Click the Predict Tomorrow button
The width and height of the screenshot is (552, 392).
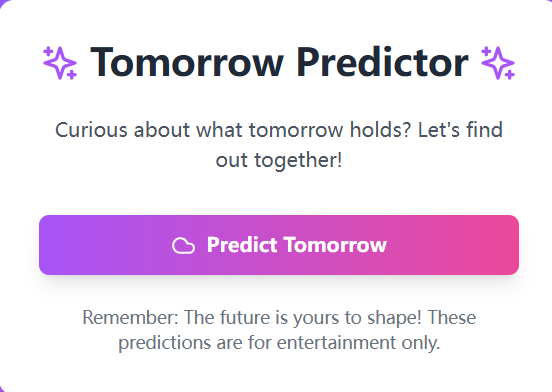coord(279,245)
